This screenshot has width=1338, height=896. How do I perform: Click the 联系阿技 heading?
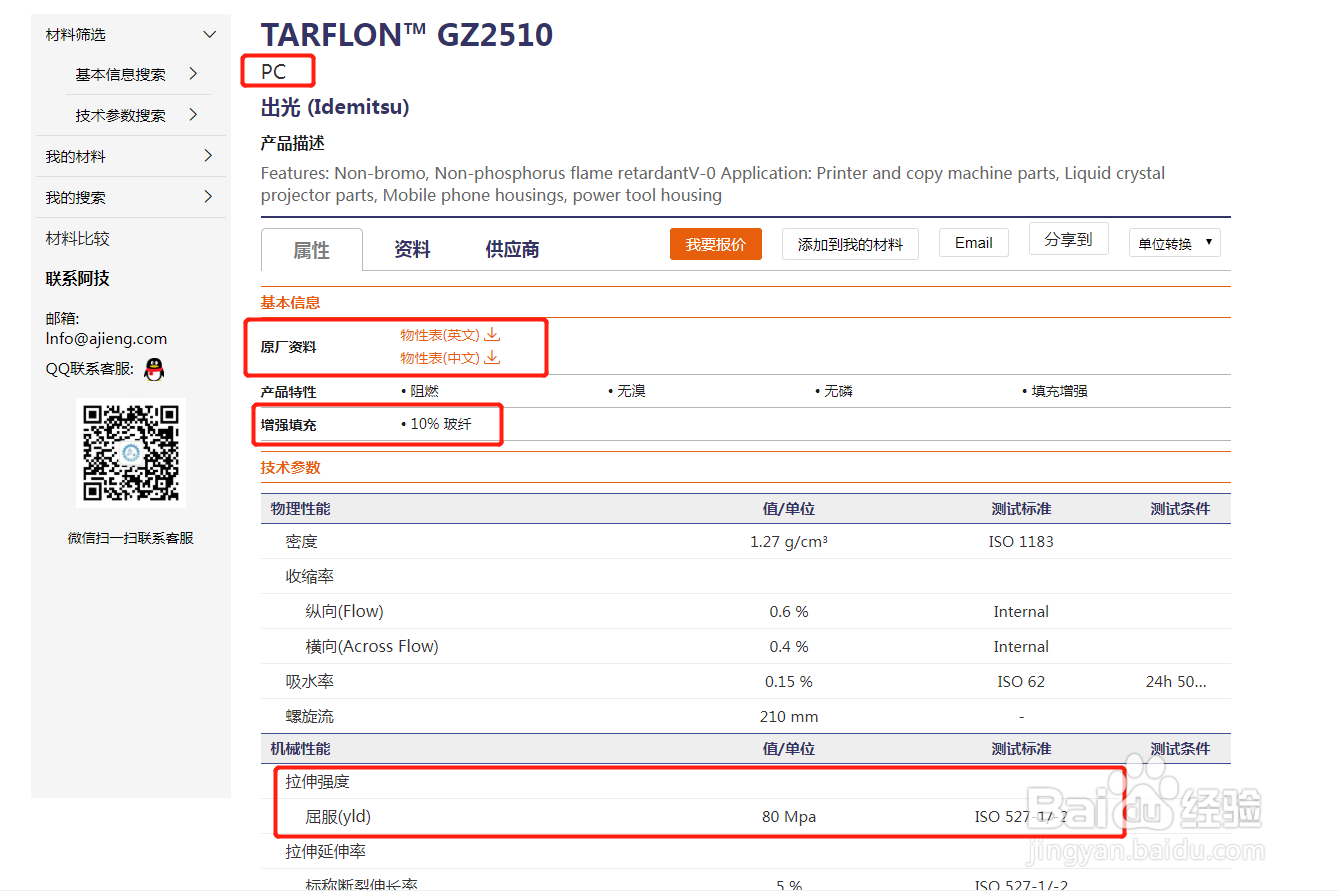pyautogui.click(x=77, y=279)
